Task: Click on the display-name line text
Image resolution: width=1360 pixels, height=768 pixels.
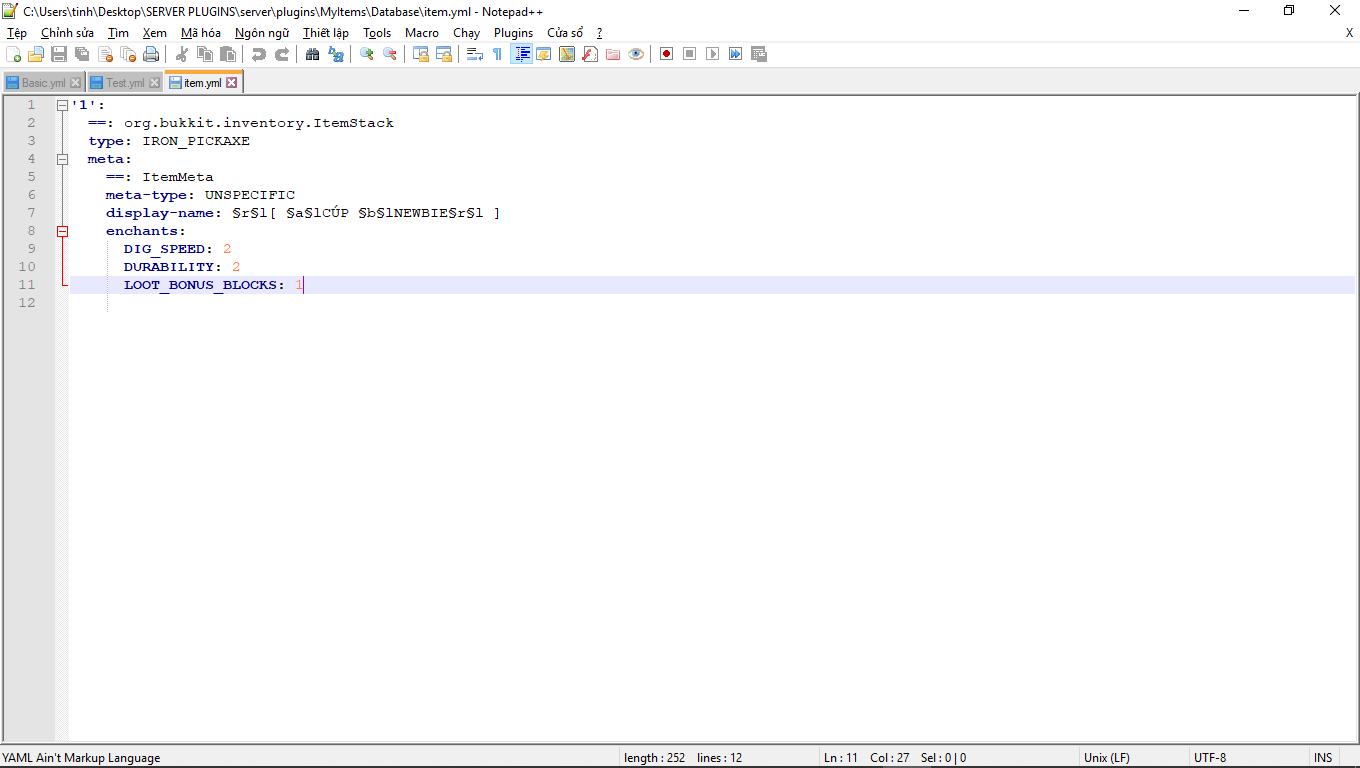Action: pos(300,213)
